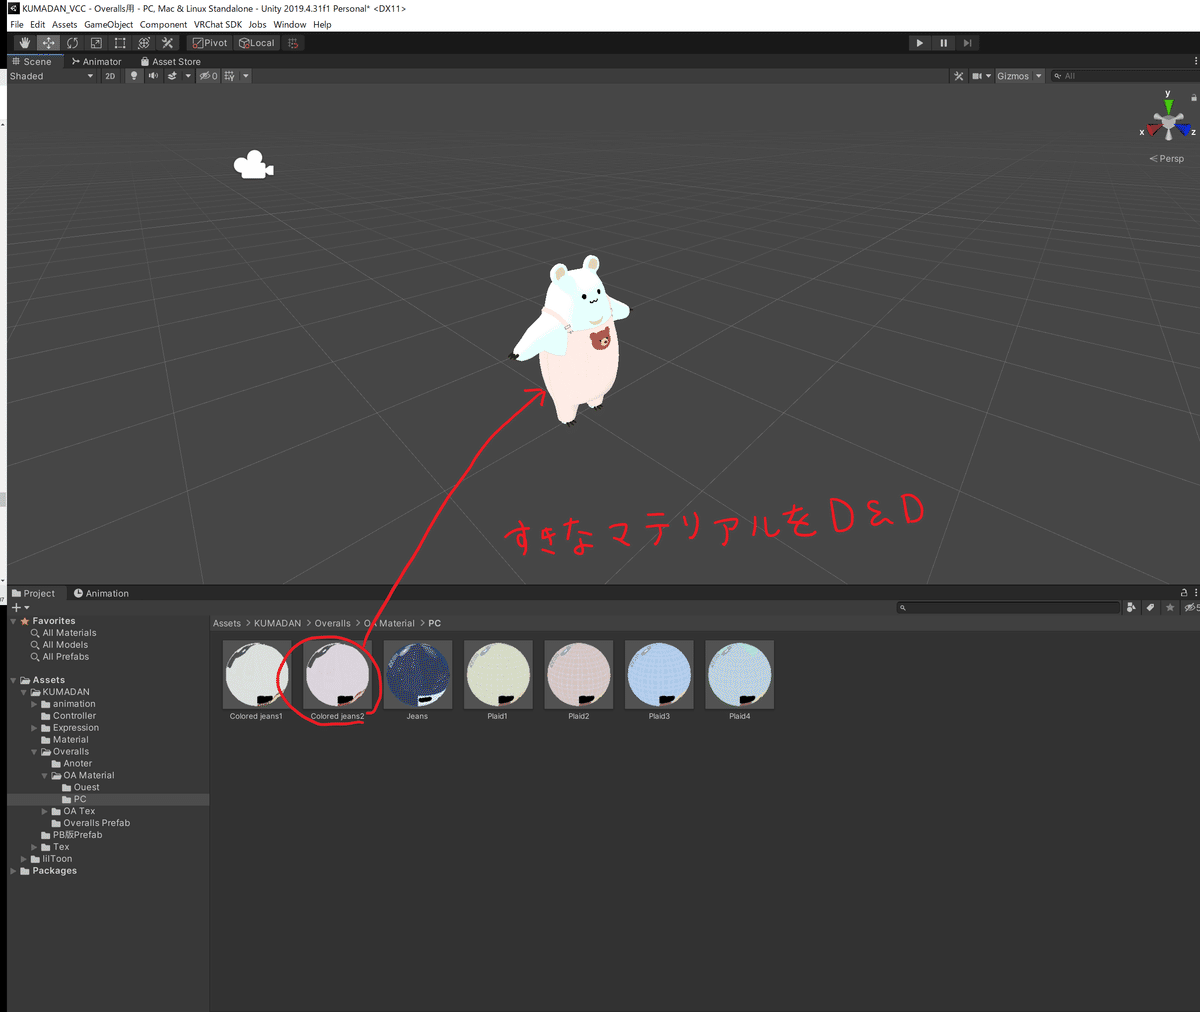This screenshot has height=1012, width=1200.
Task: Expand the Expression folder arrow
Action: [35, 728]
